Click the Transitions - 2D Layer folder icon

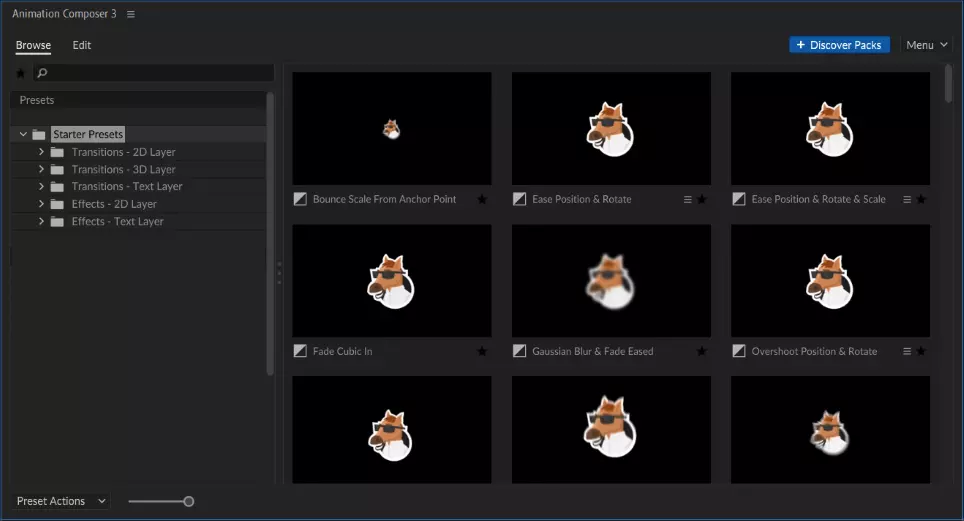[57, 152]
